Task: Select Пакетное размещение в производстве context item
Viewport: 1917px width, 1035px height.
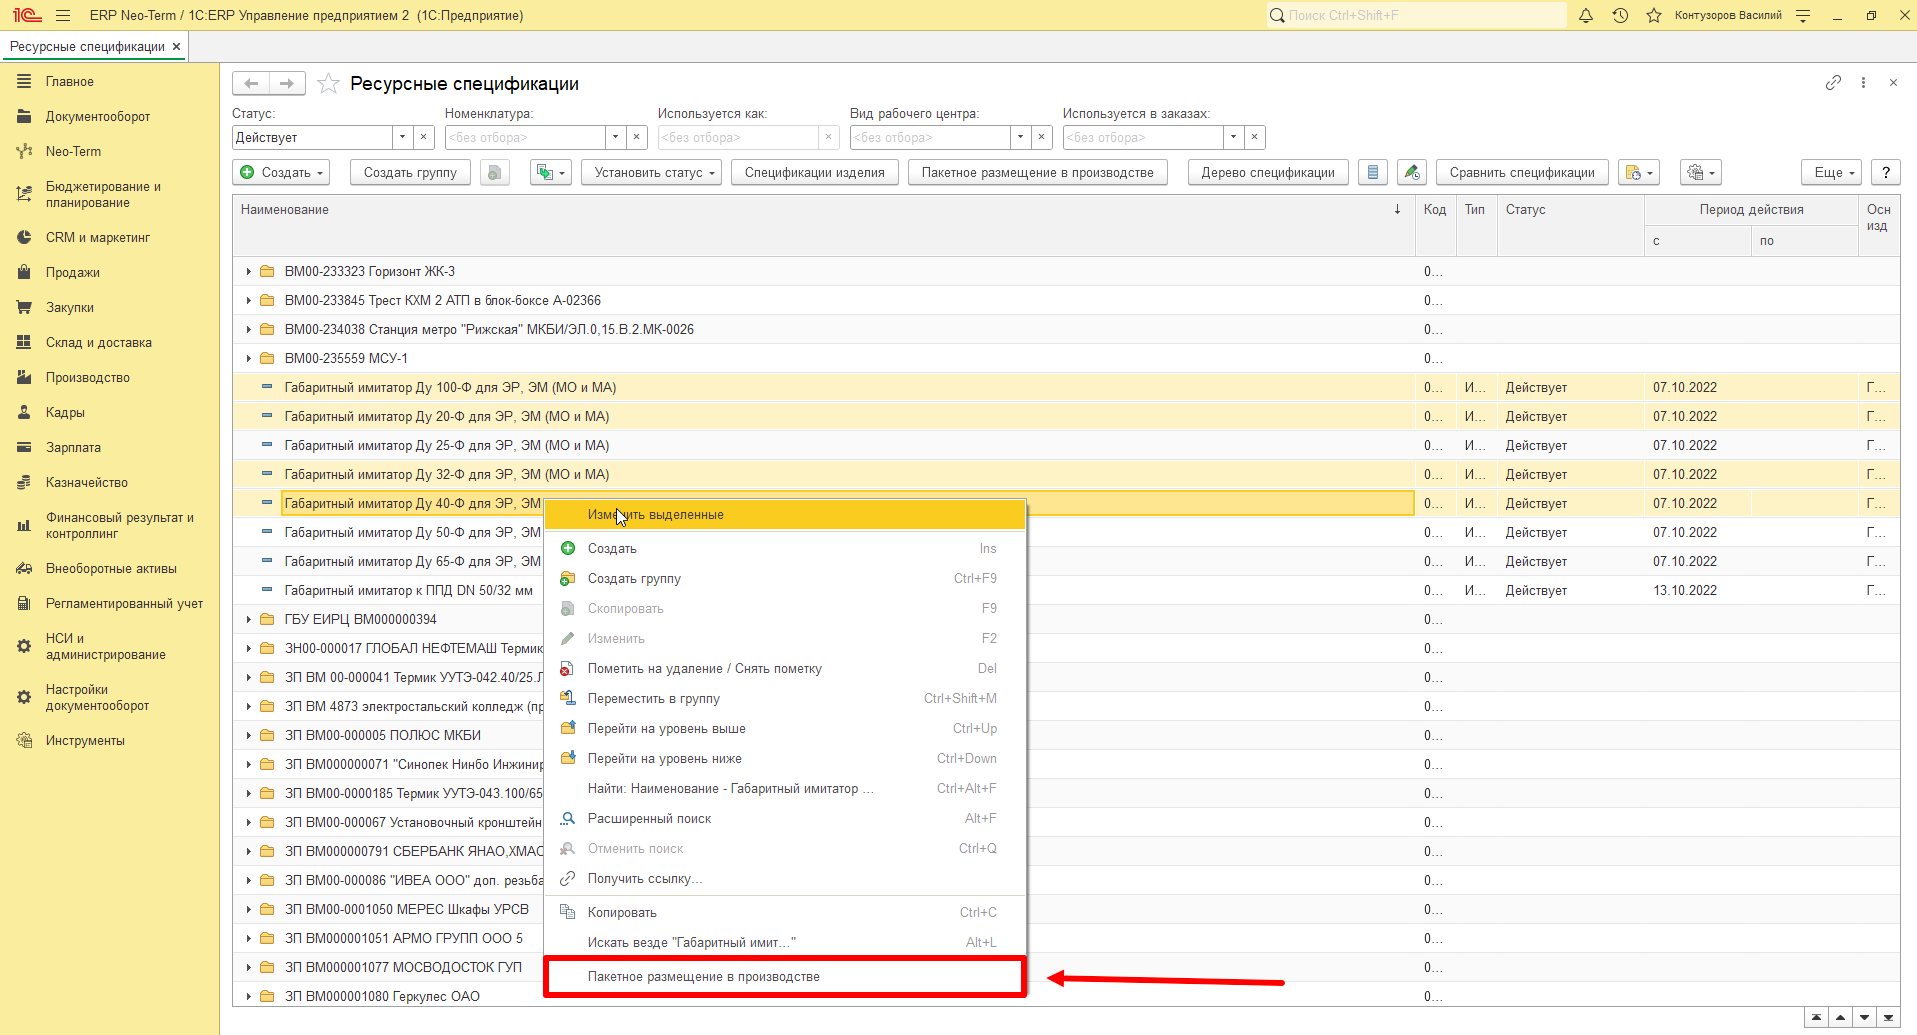Action: click(785, 976)
